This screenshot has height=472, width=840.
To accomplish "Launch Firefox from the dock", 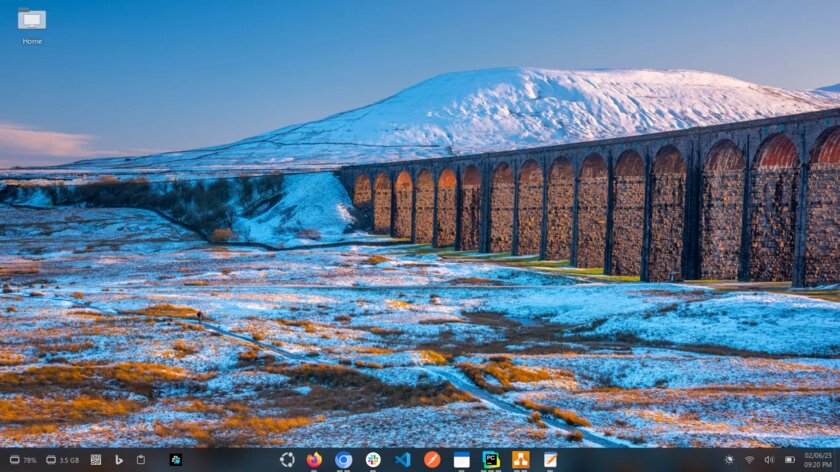I will 314,460.
